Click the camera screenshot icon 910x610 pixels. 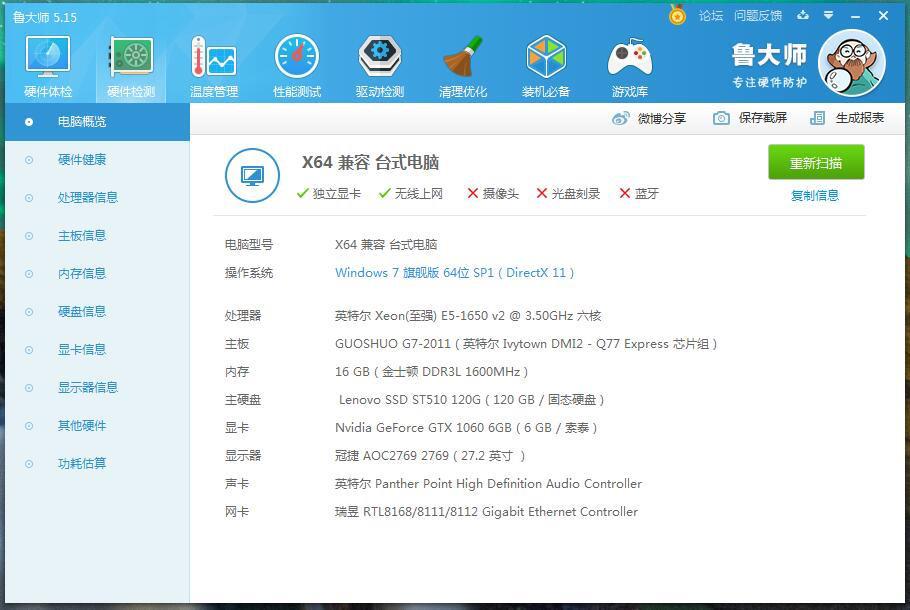tap(721, 118)
